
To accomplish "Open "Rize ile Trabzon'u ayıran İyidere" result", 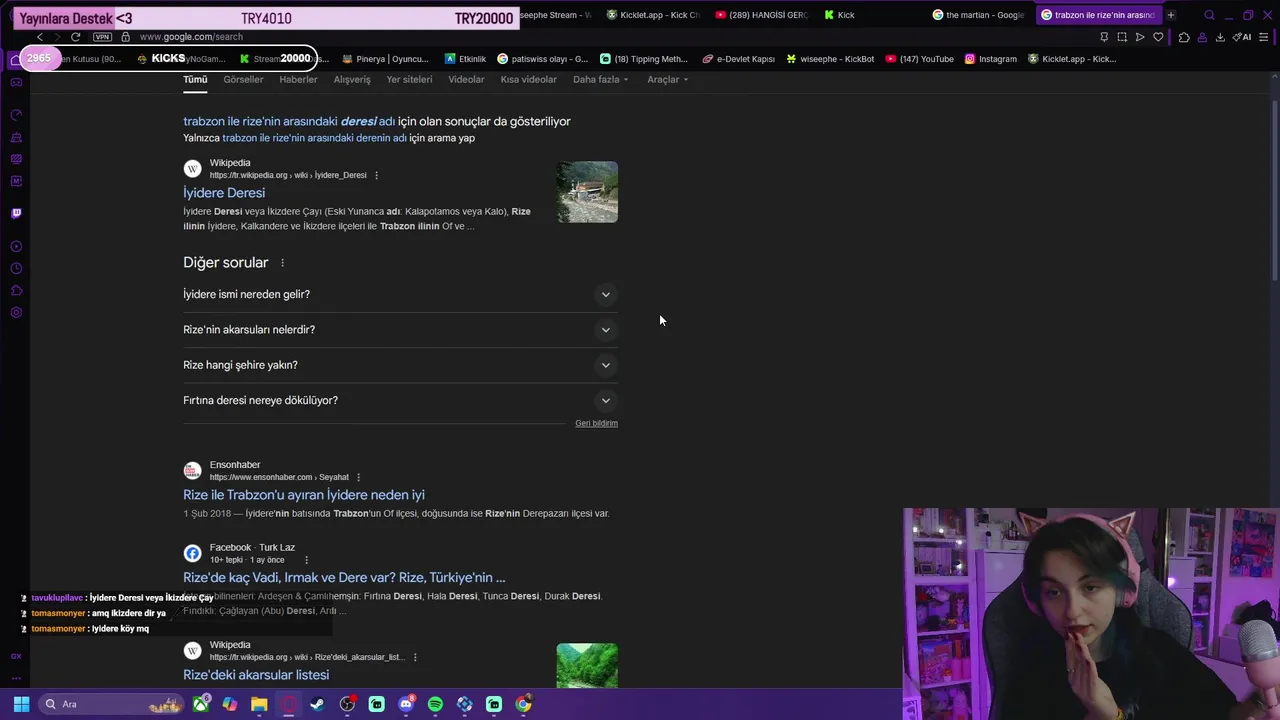I will point(303,495).
